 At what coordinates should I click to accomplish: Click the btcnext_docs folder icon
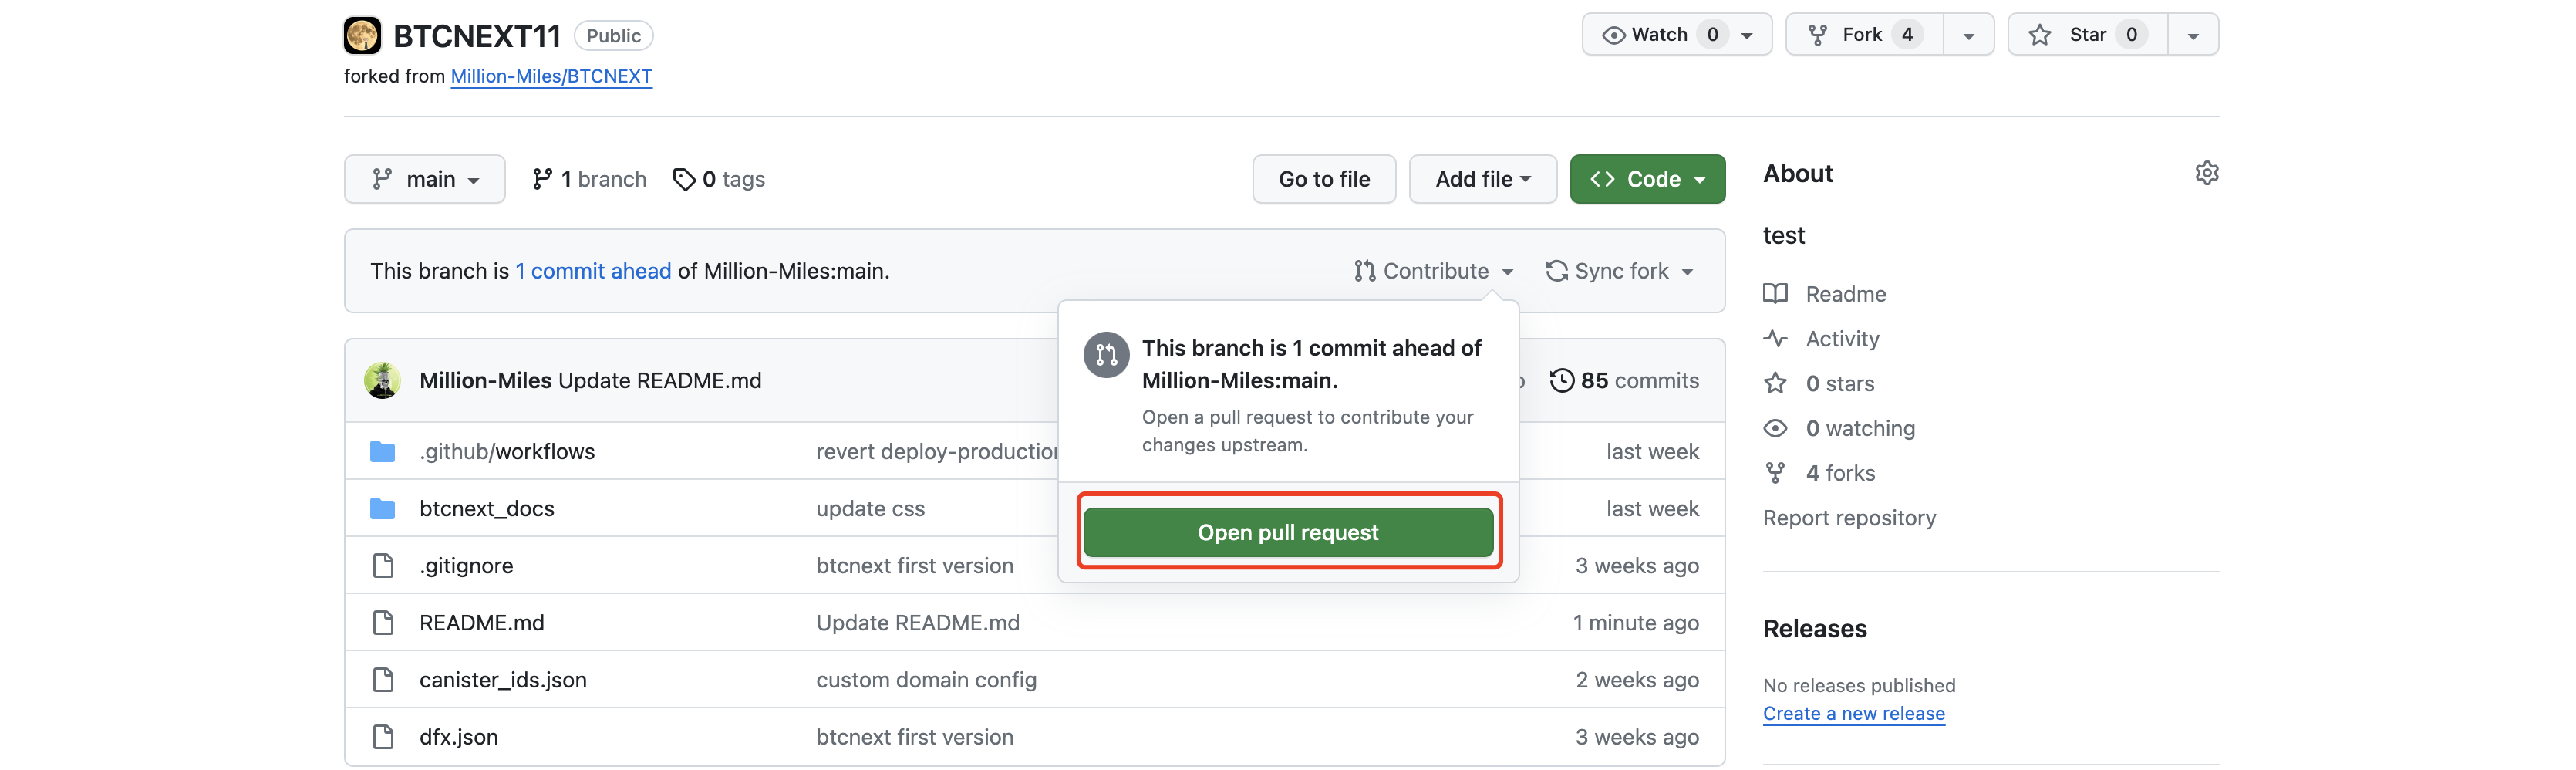click(x=382, y=508)
